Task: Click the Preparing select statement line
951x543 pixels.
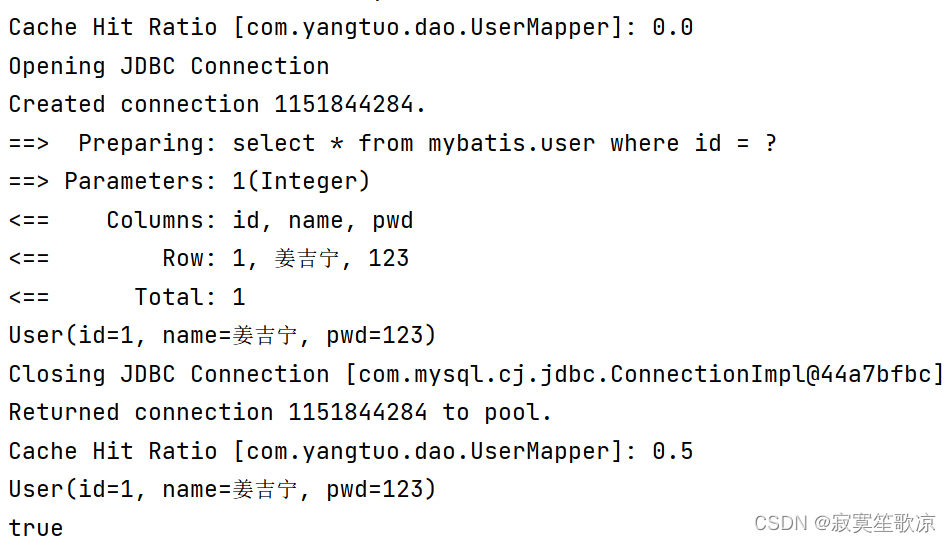Action: pos(392,144)
